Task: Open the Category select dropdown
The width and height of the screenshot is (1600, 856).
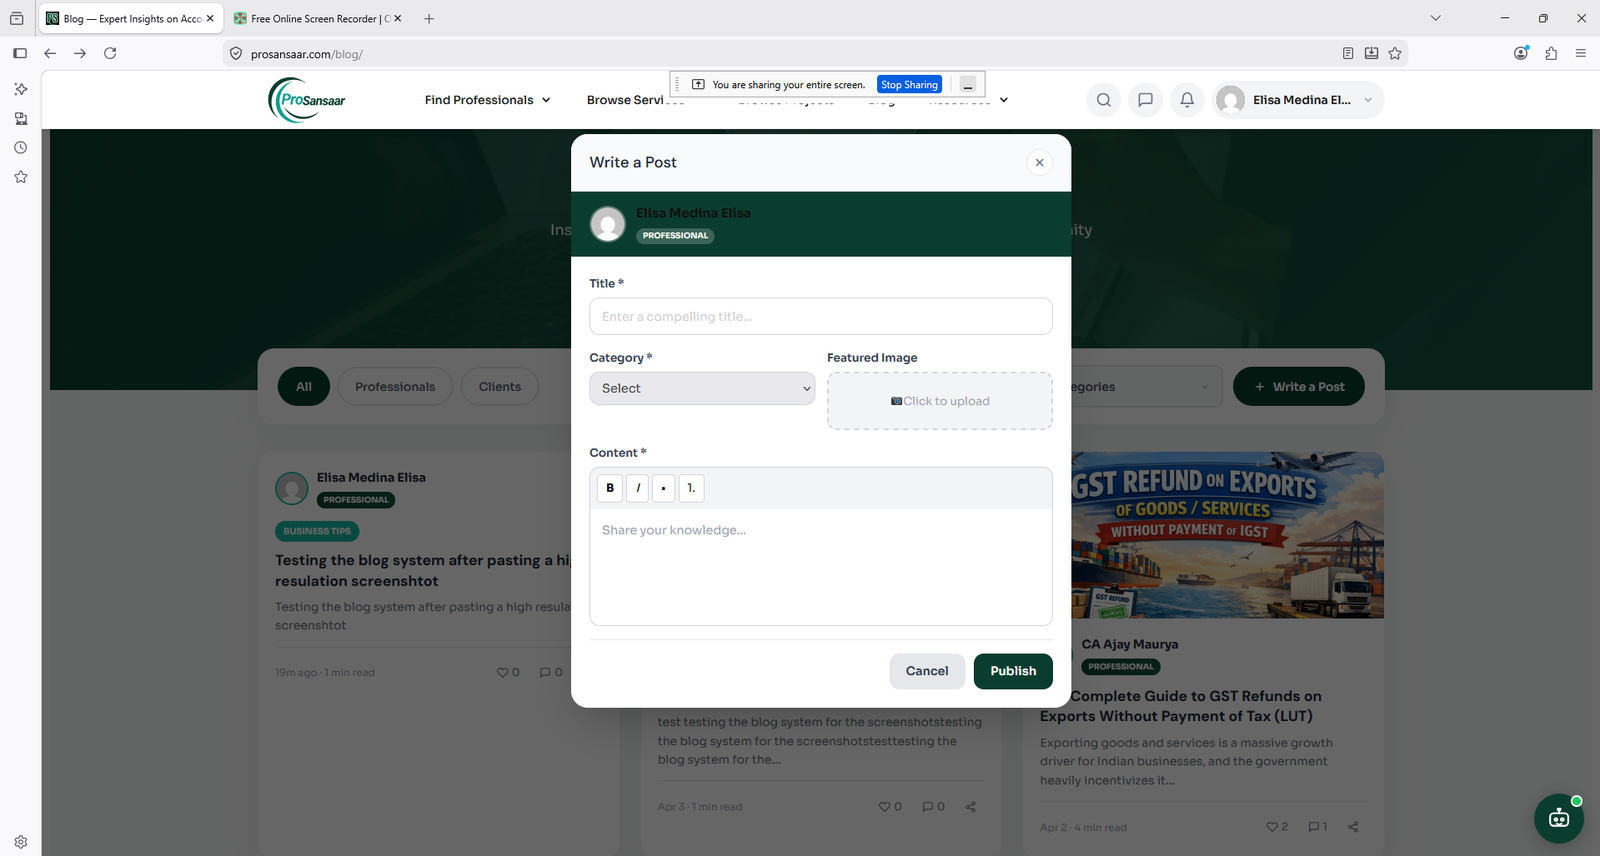Action: pyautogui.click(x=702, y=388)
